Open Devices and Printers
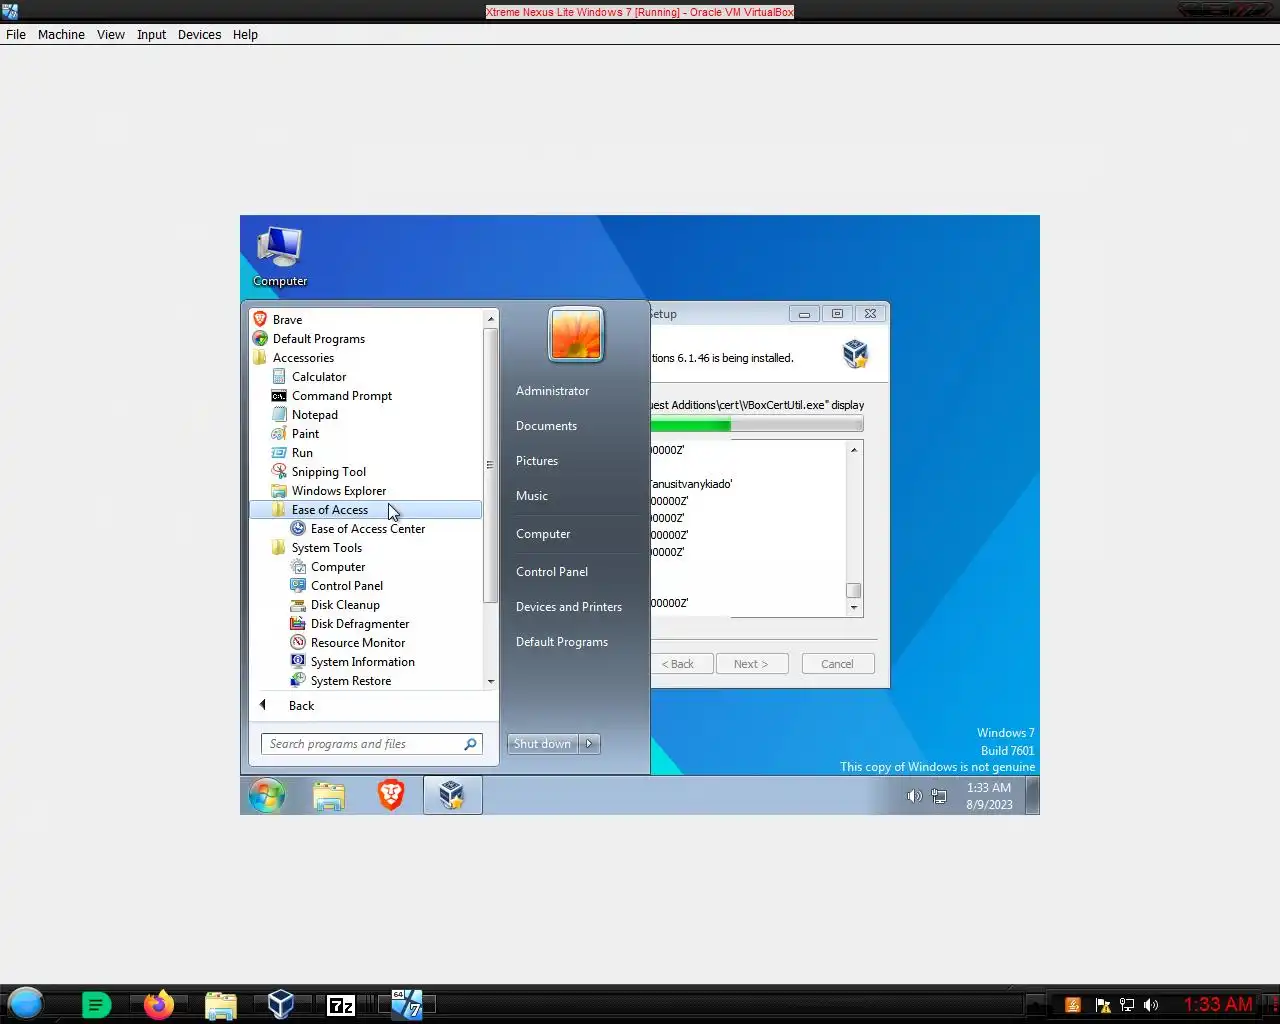 click(569, 607)
